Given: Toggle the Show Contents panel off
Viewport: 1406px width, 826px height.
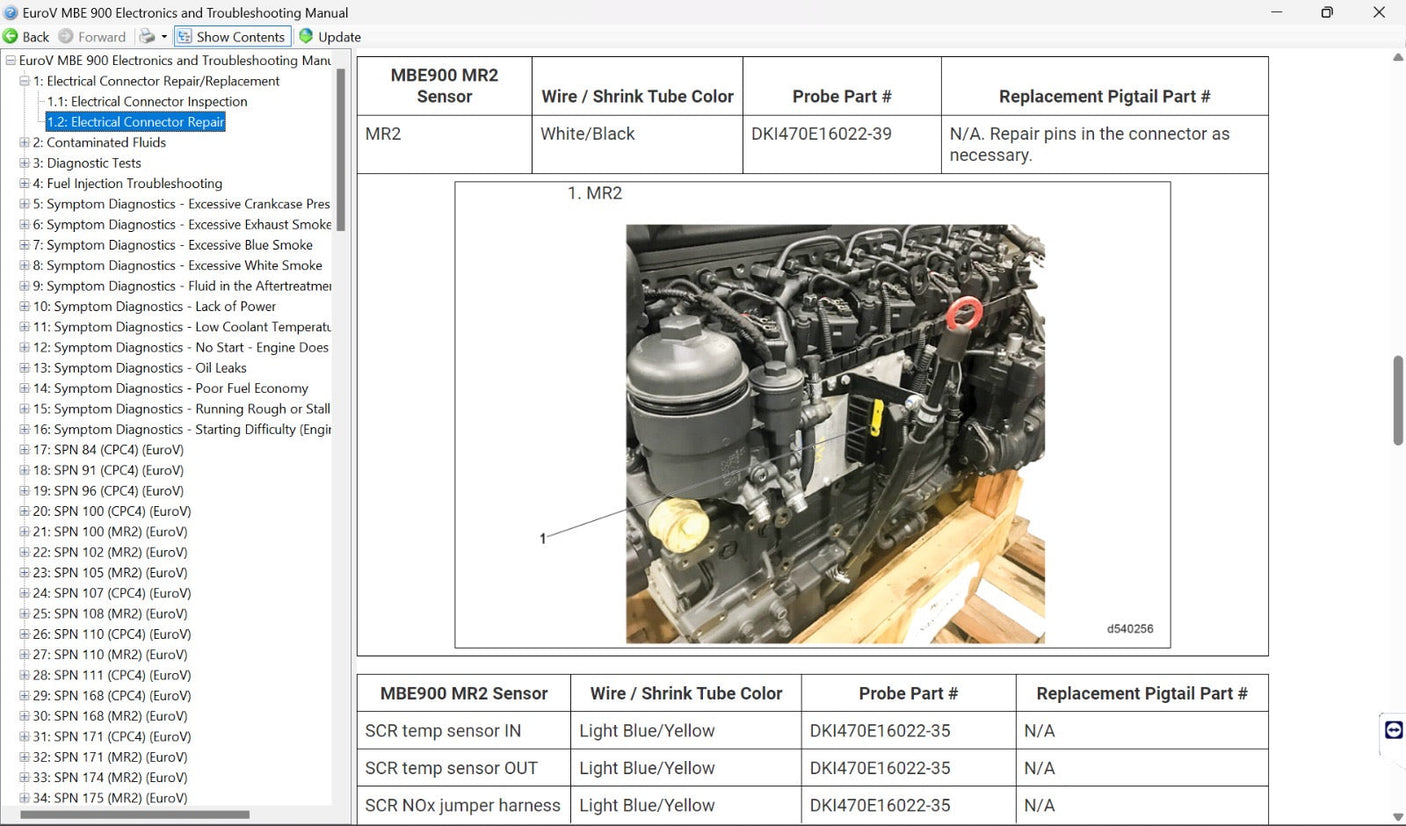Looking at the screenshot, I should 232,36.
